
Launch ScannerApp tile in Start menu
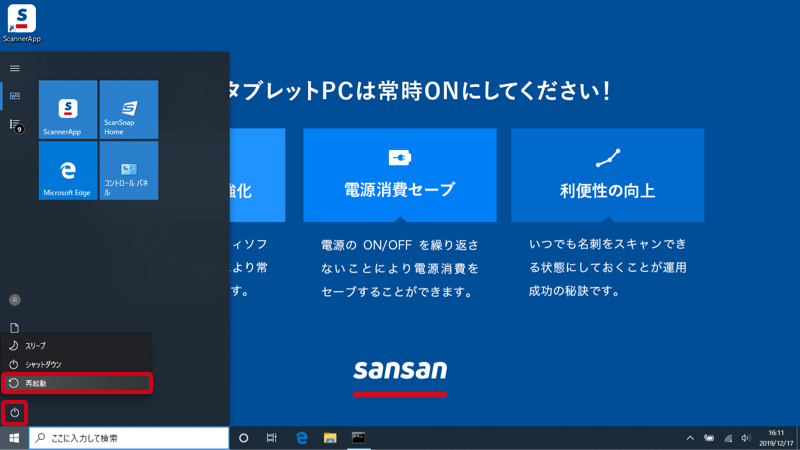68,110
